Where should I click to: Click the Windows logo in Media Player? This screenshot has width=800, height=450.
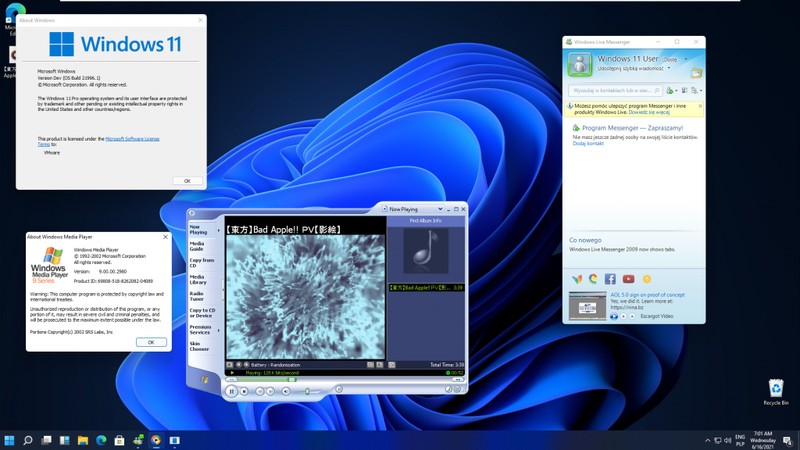coord(204,380)
